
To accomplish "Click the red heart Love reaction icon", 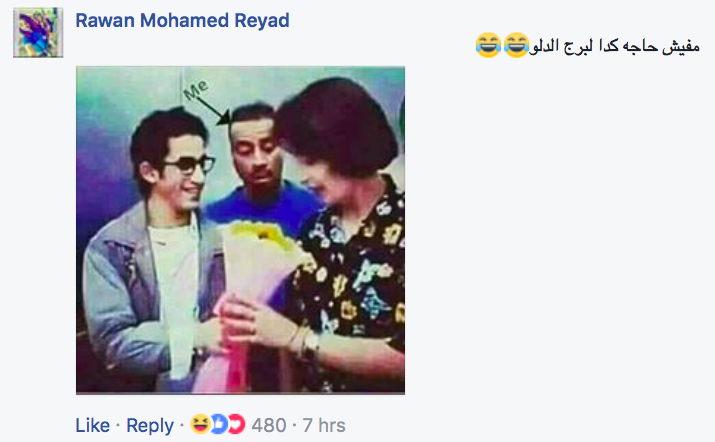I will (236, 424).
